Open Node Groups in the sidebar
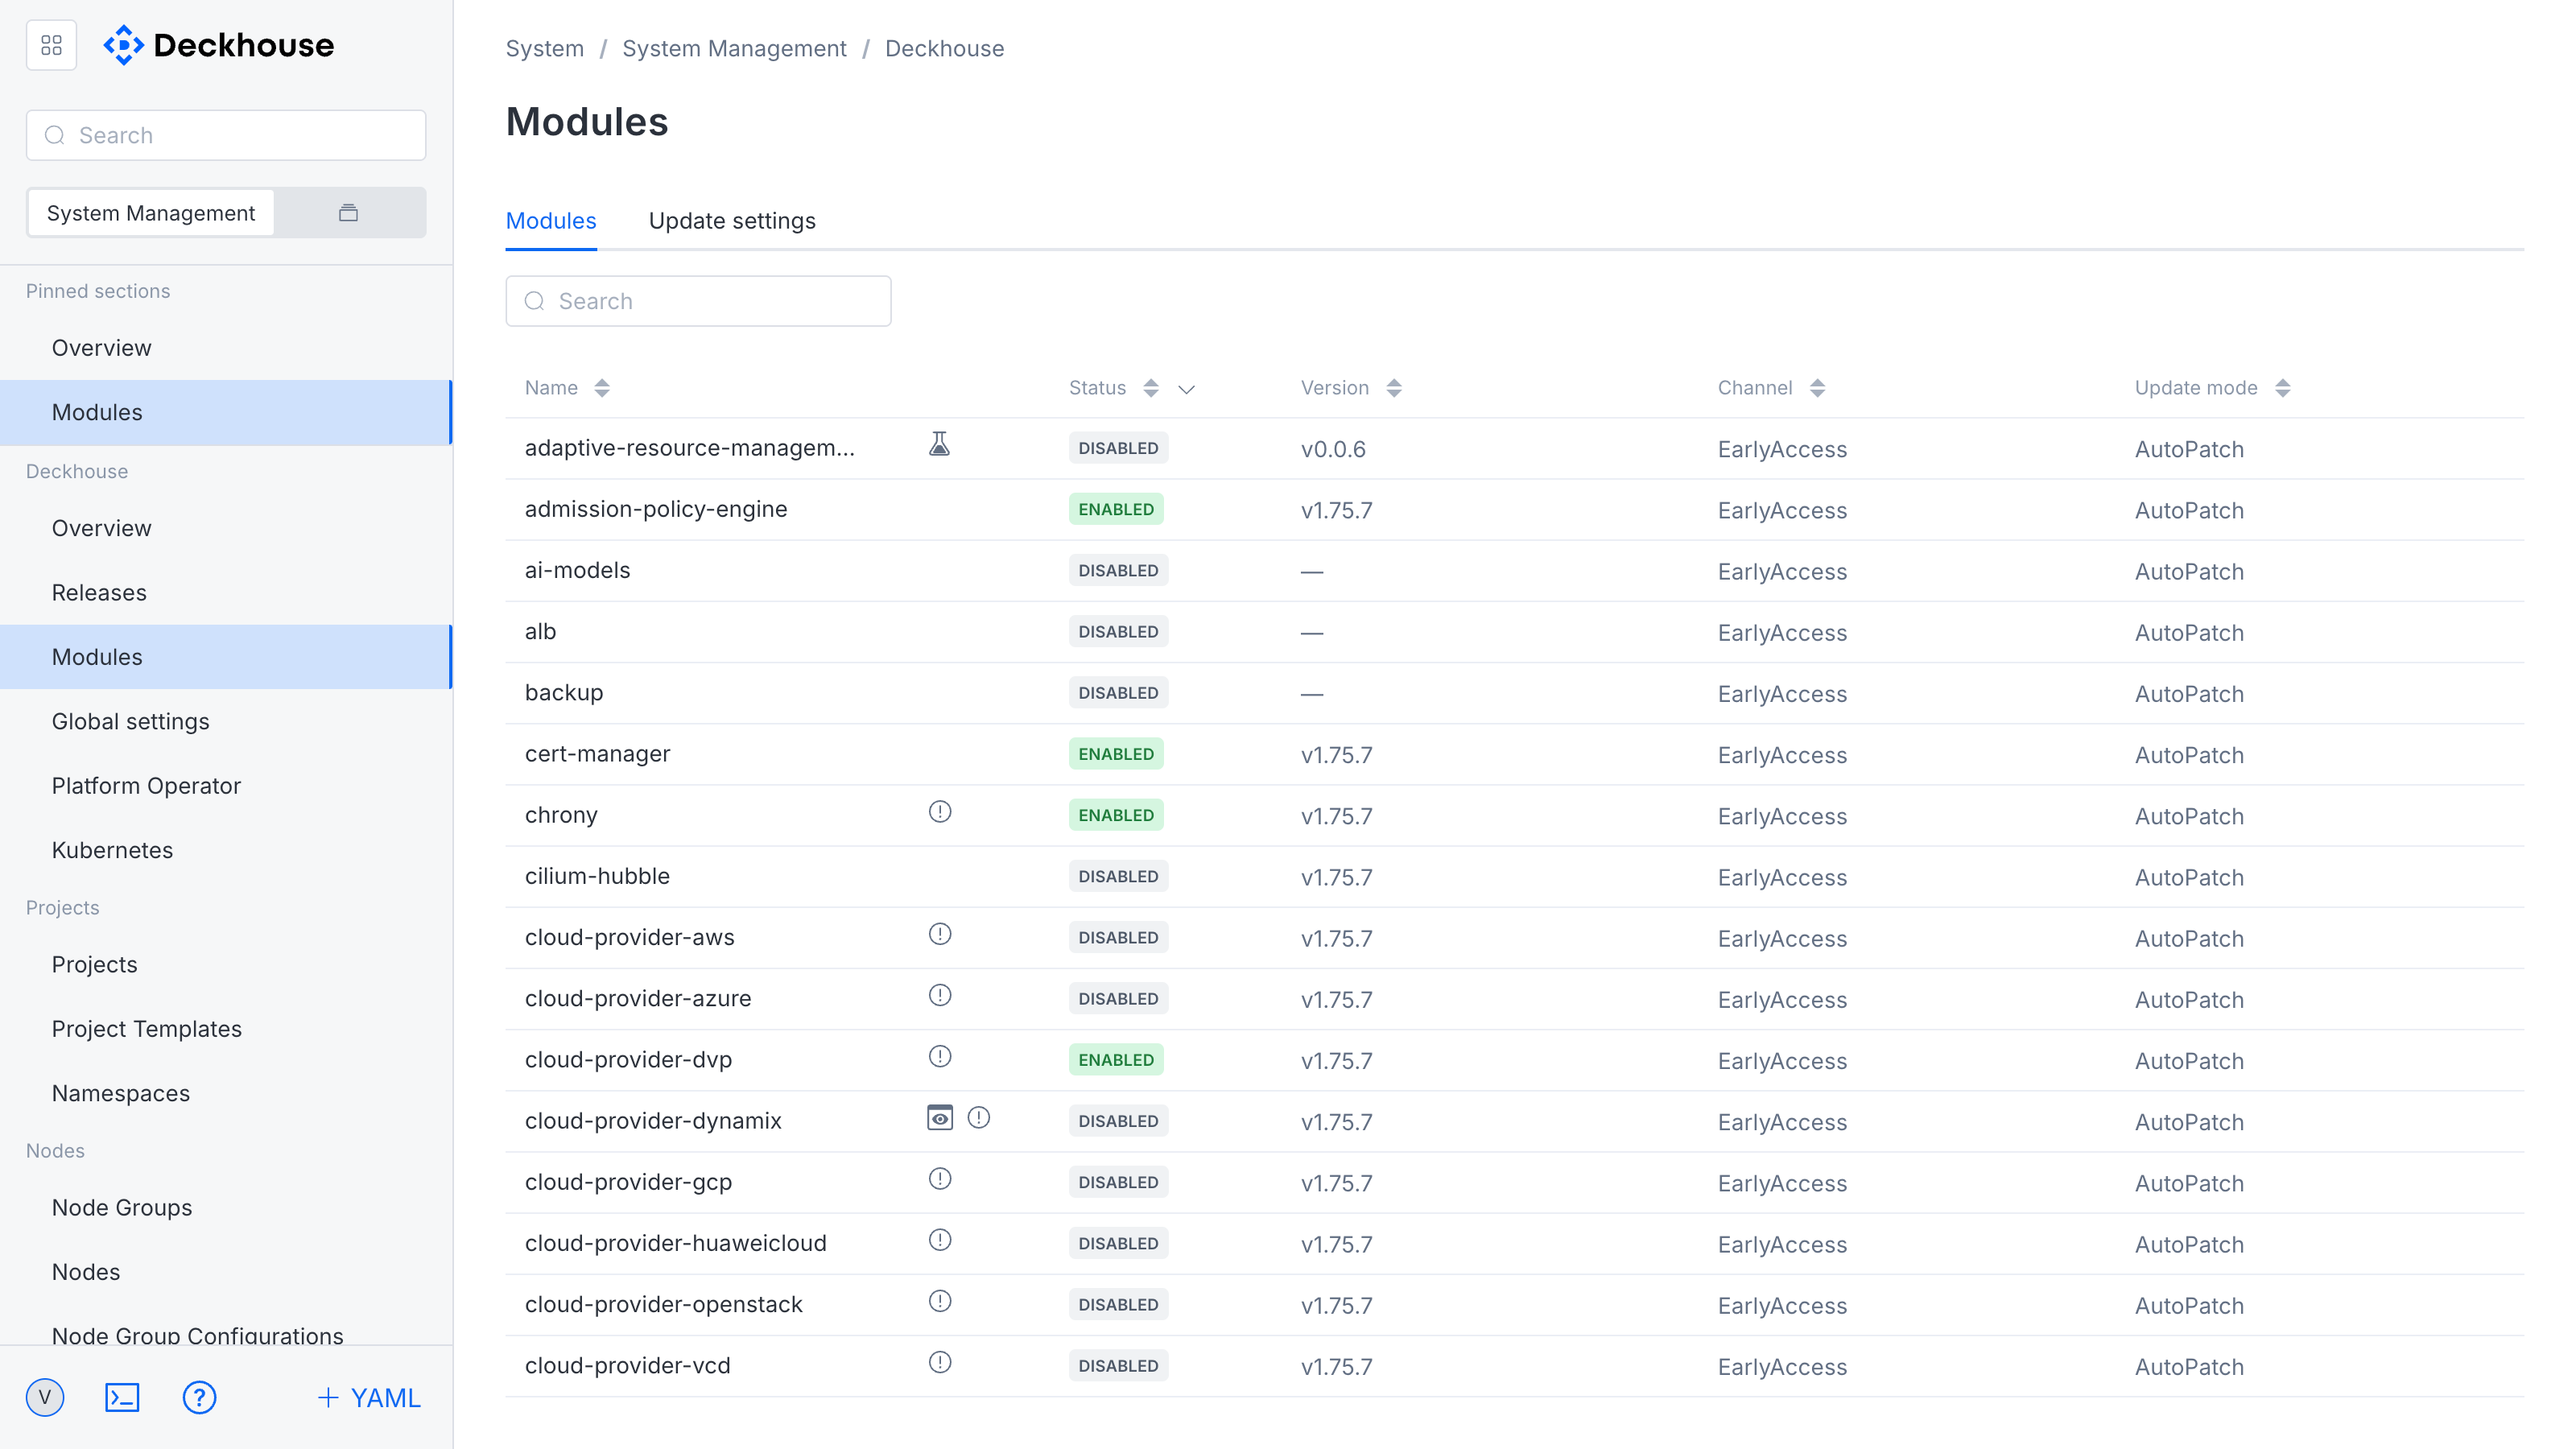Image resolution: width=2576 pixels, height=1449 pixels. (x=226, y=1207)
